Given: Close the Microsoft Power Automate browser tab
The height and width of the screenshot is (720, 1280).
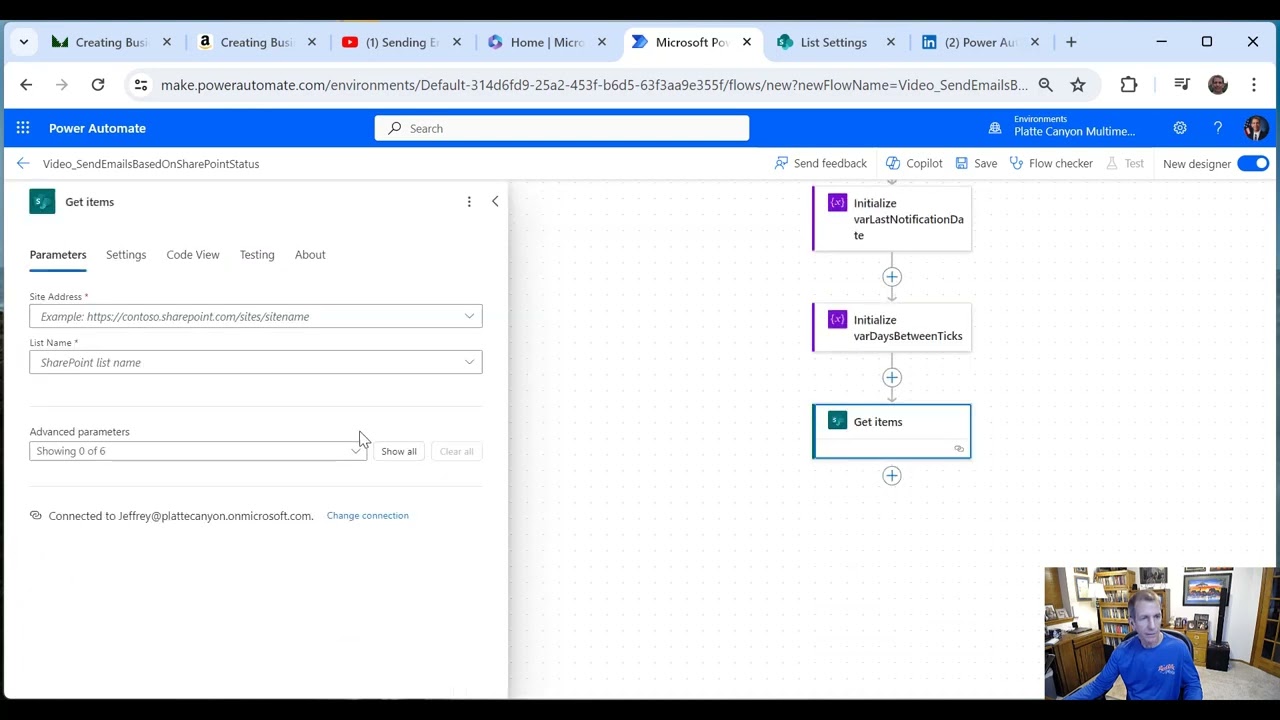Looking at the screenshot, I should [x=746, y=42].
